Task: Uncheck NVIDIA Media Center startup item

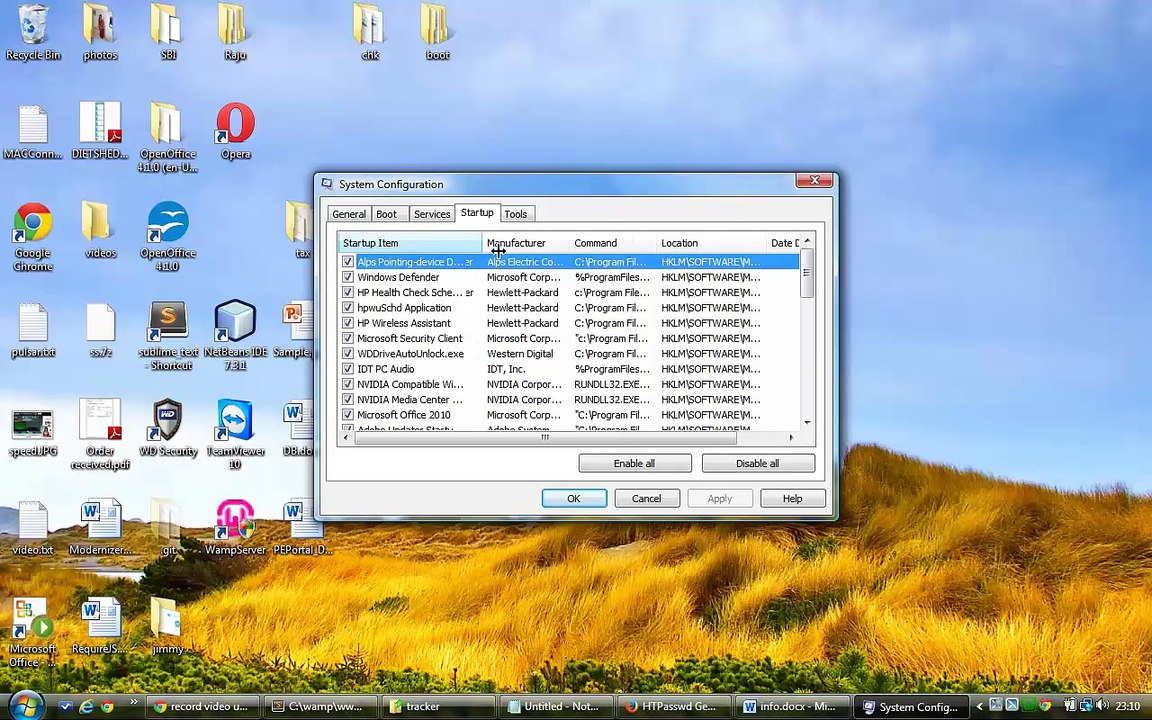Action: 348,400
